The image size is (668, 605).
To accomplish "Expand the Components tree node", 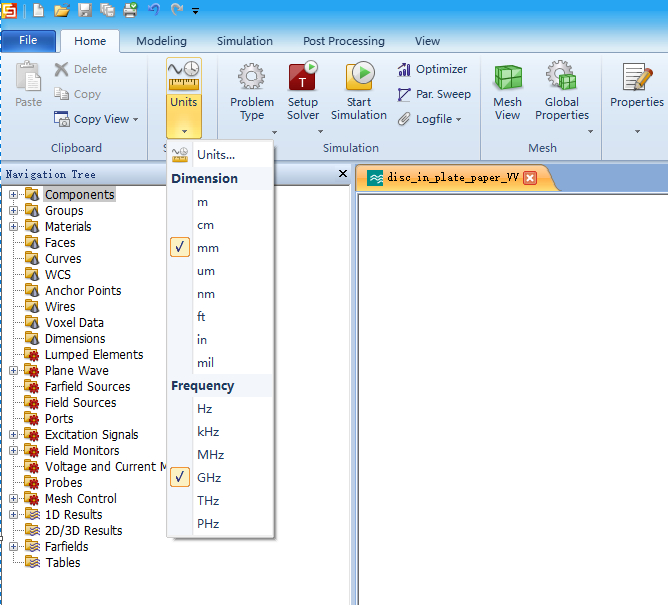I will pos(13,194).
